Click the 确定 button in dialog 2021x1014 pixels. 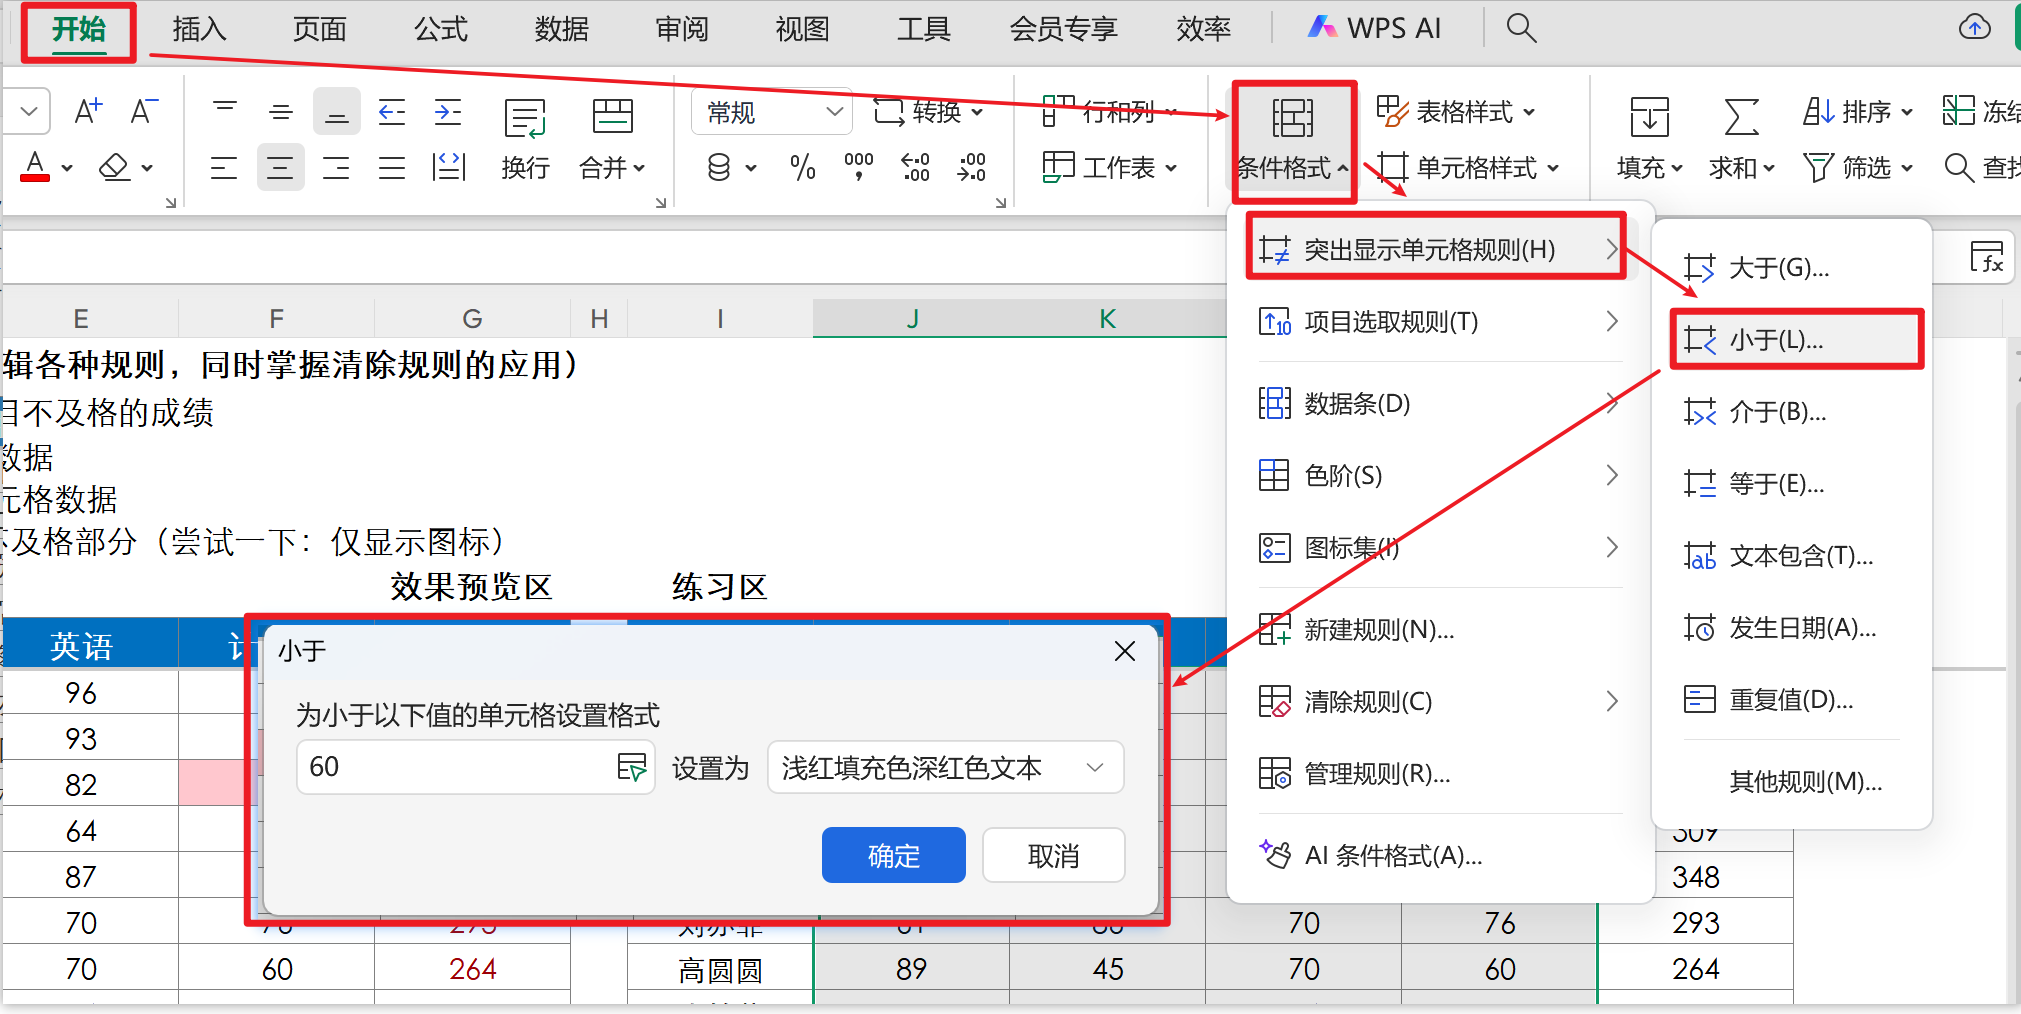point(893,855)
